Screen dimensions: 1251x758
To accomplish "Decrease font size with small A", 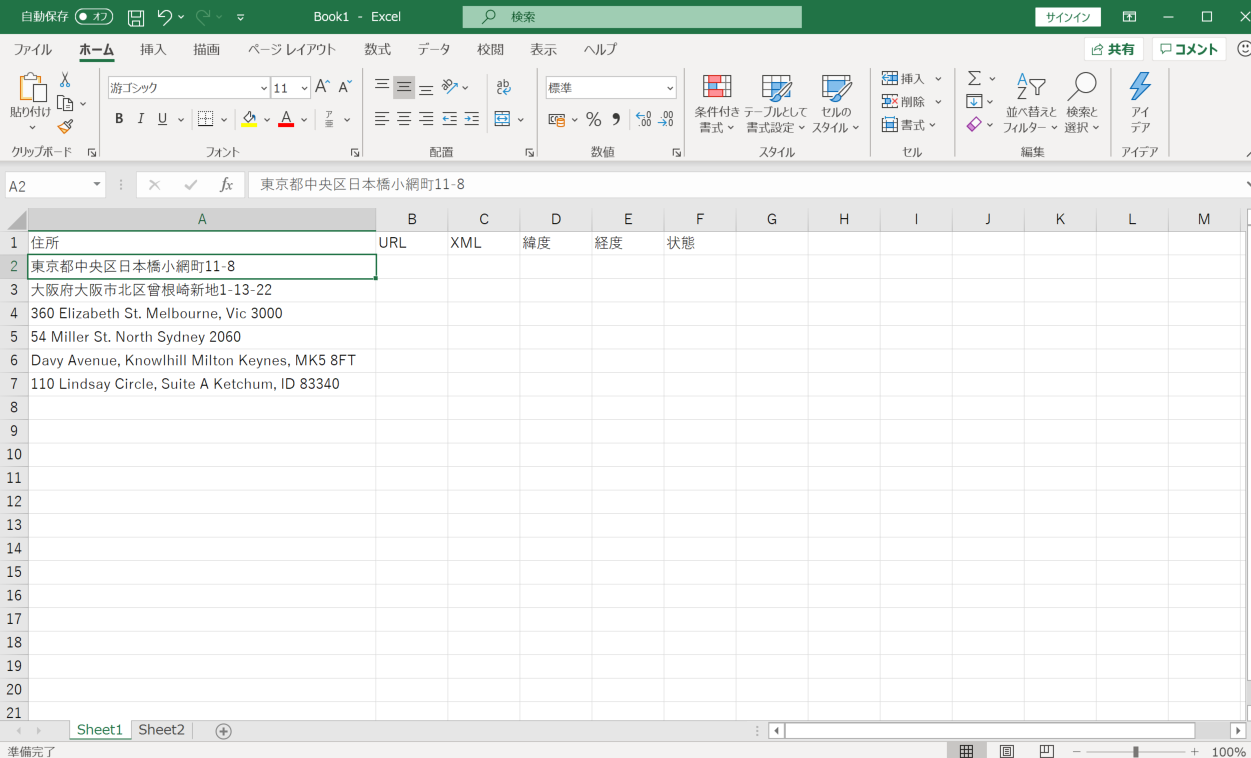I will pyautogui.click(x=345, y=88).
